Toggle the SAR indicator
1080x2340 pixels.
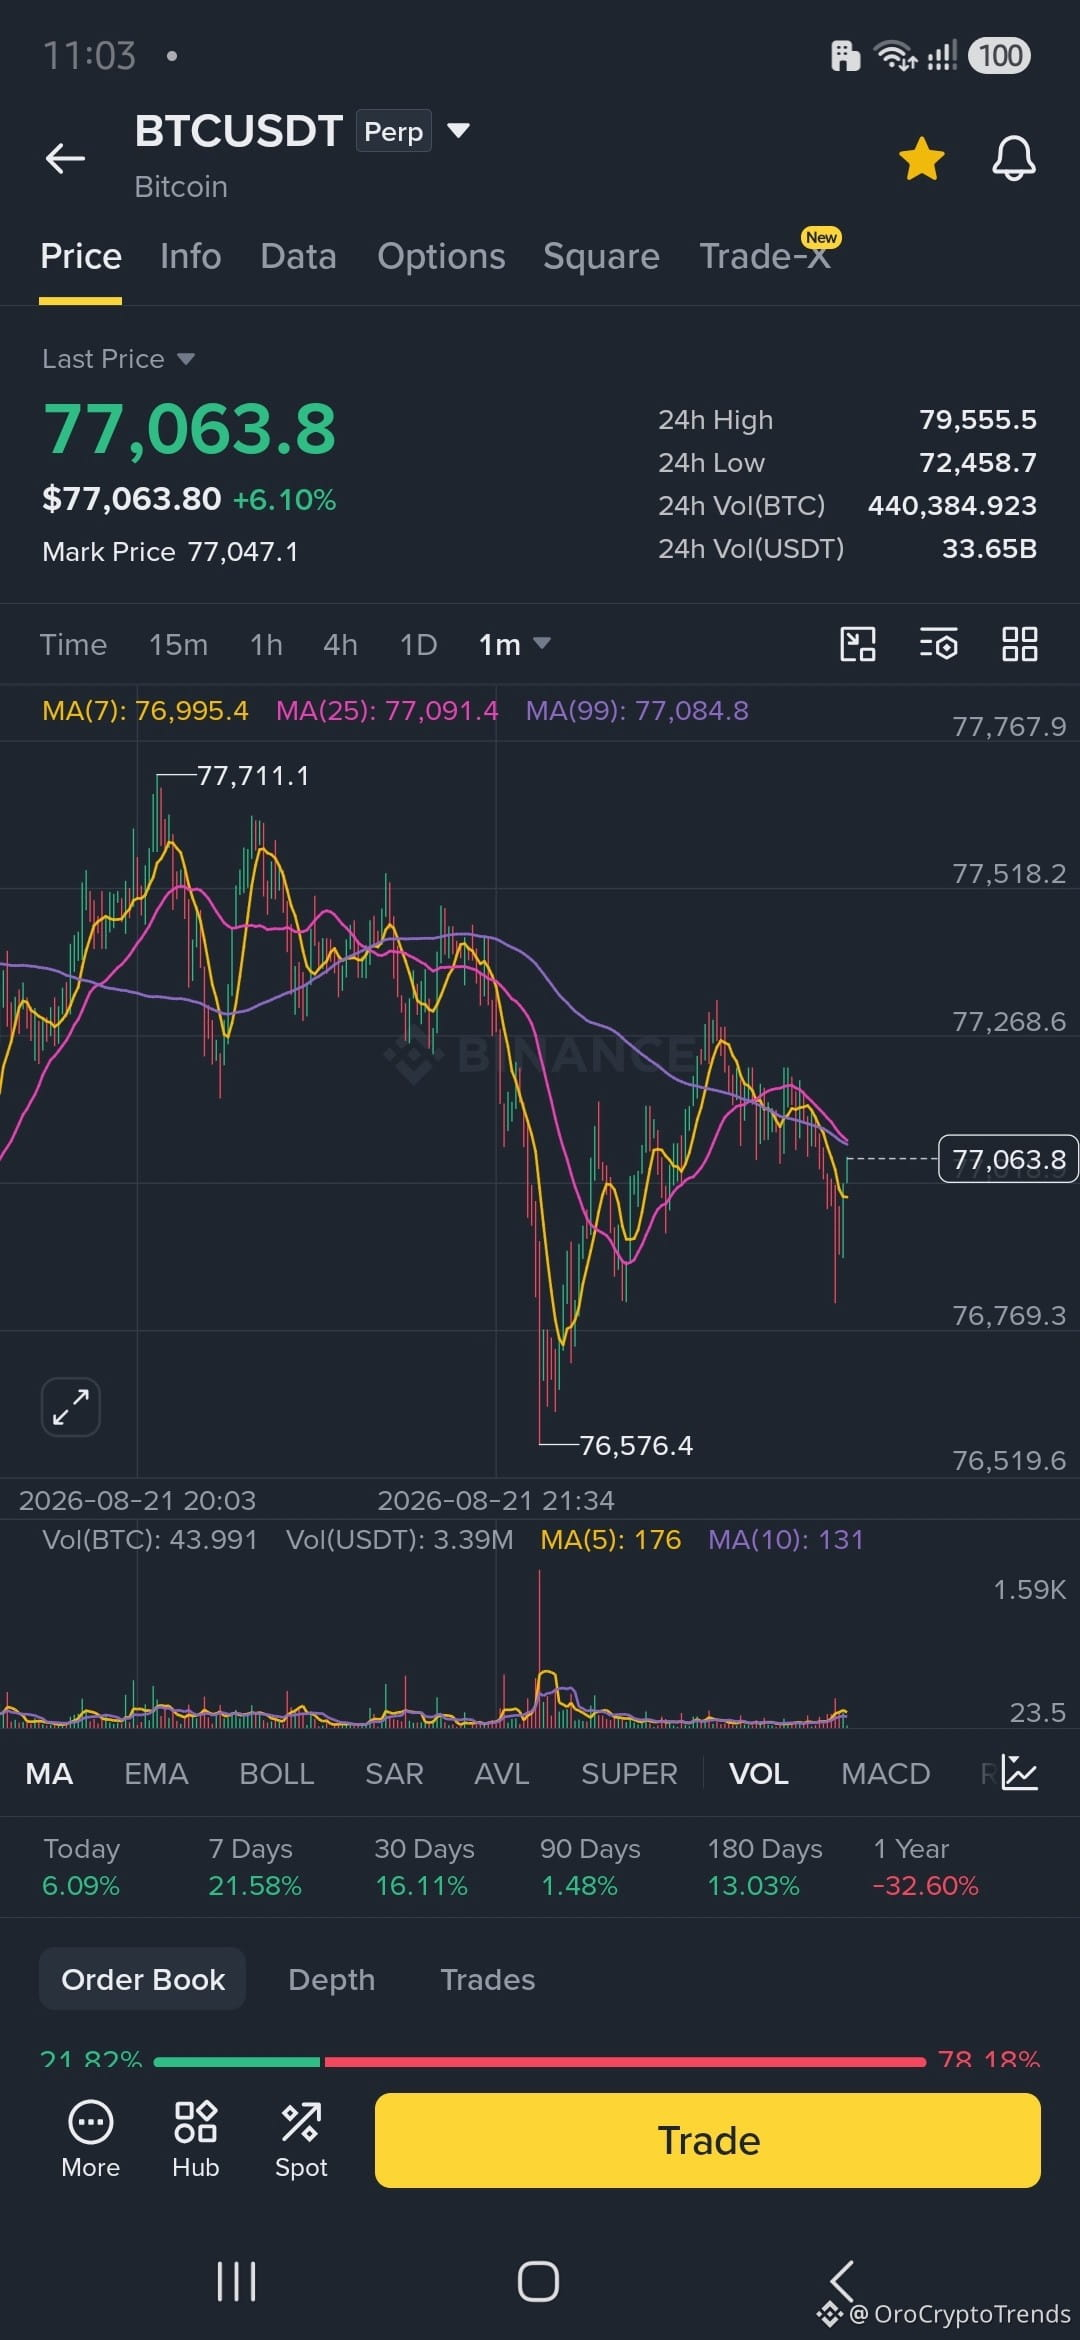click(x=394, y=1773)
